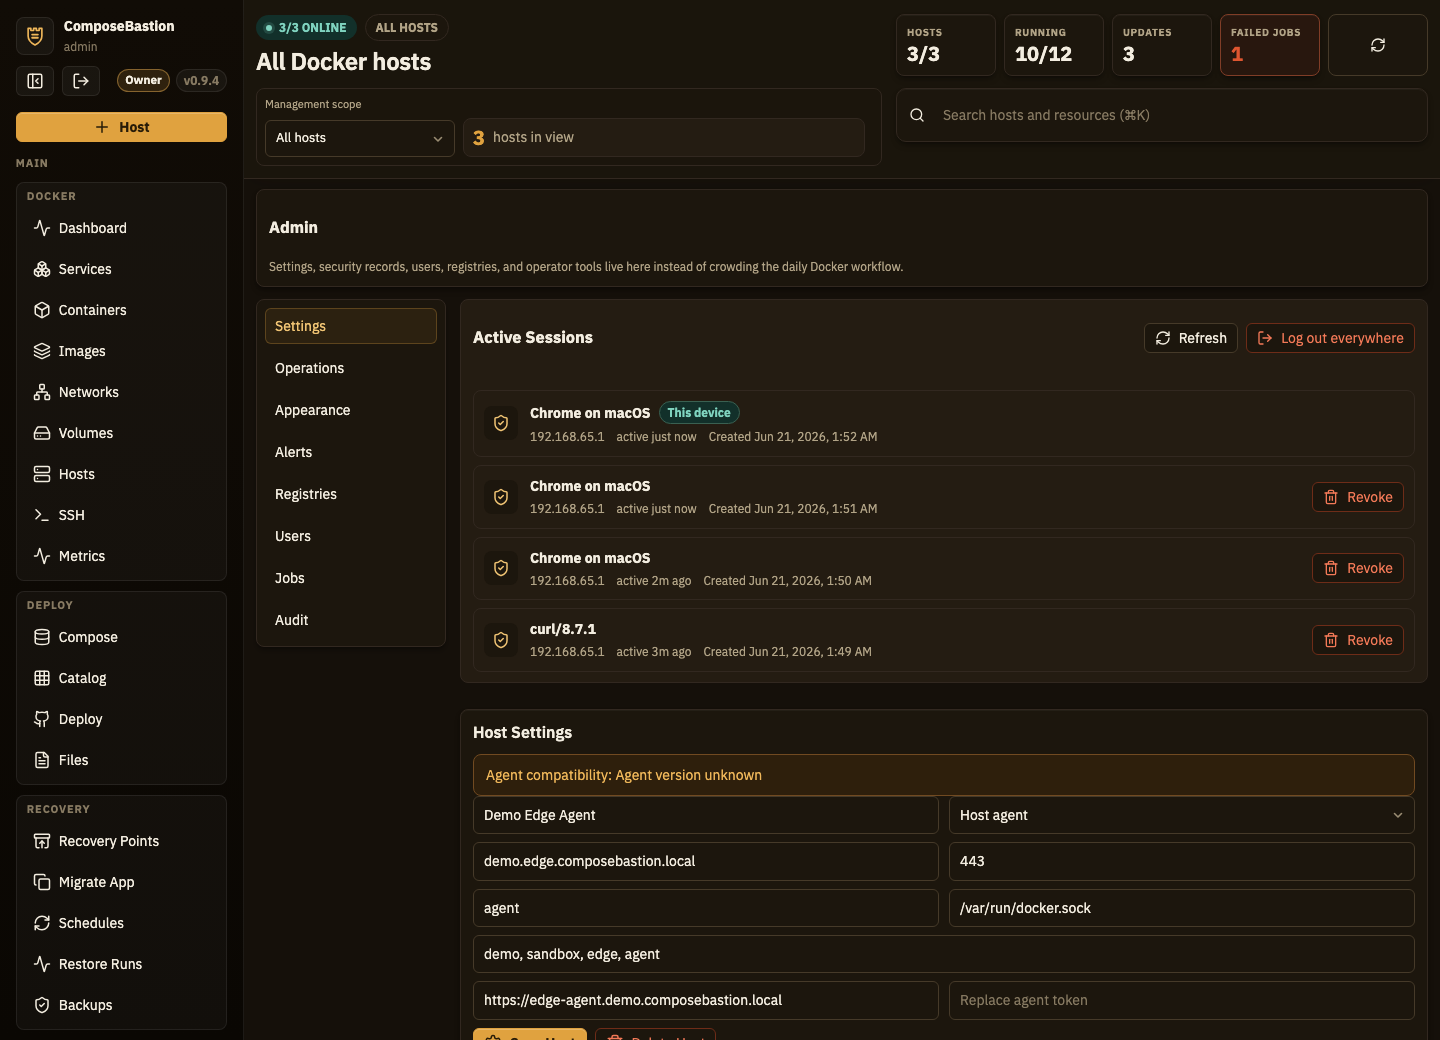Open Volumes in the sidebar
This screenshot has height=1040, width=1440.
(x=122, y=433)
